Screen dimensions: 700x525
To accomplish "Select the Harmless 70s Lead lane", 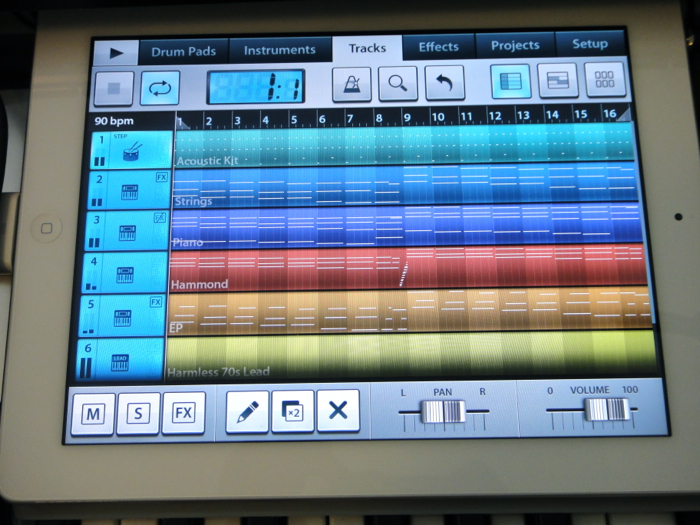I will click(x=412, y=356).
